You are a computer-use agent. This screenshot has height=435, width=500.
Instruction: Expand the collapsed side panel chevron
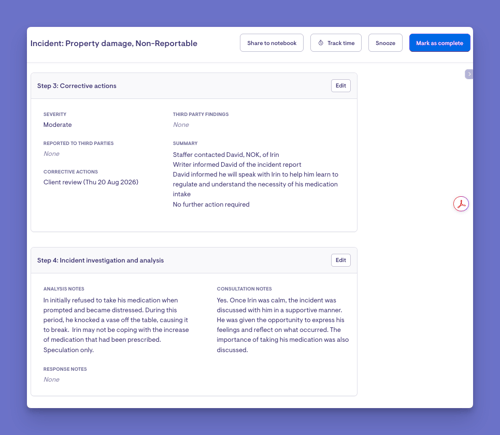[469, 74]
